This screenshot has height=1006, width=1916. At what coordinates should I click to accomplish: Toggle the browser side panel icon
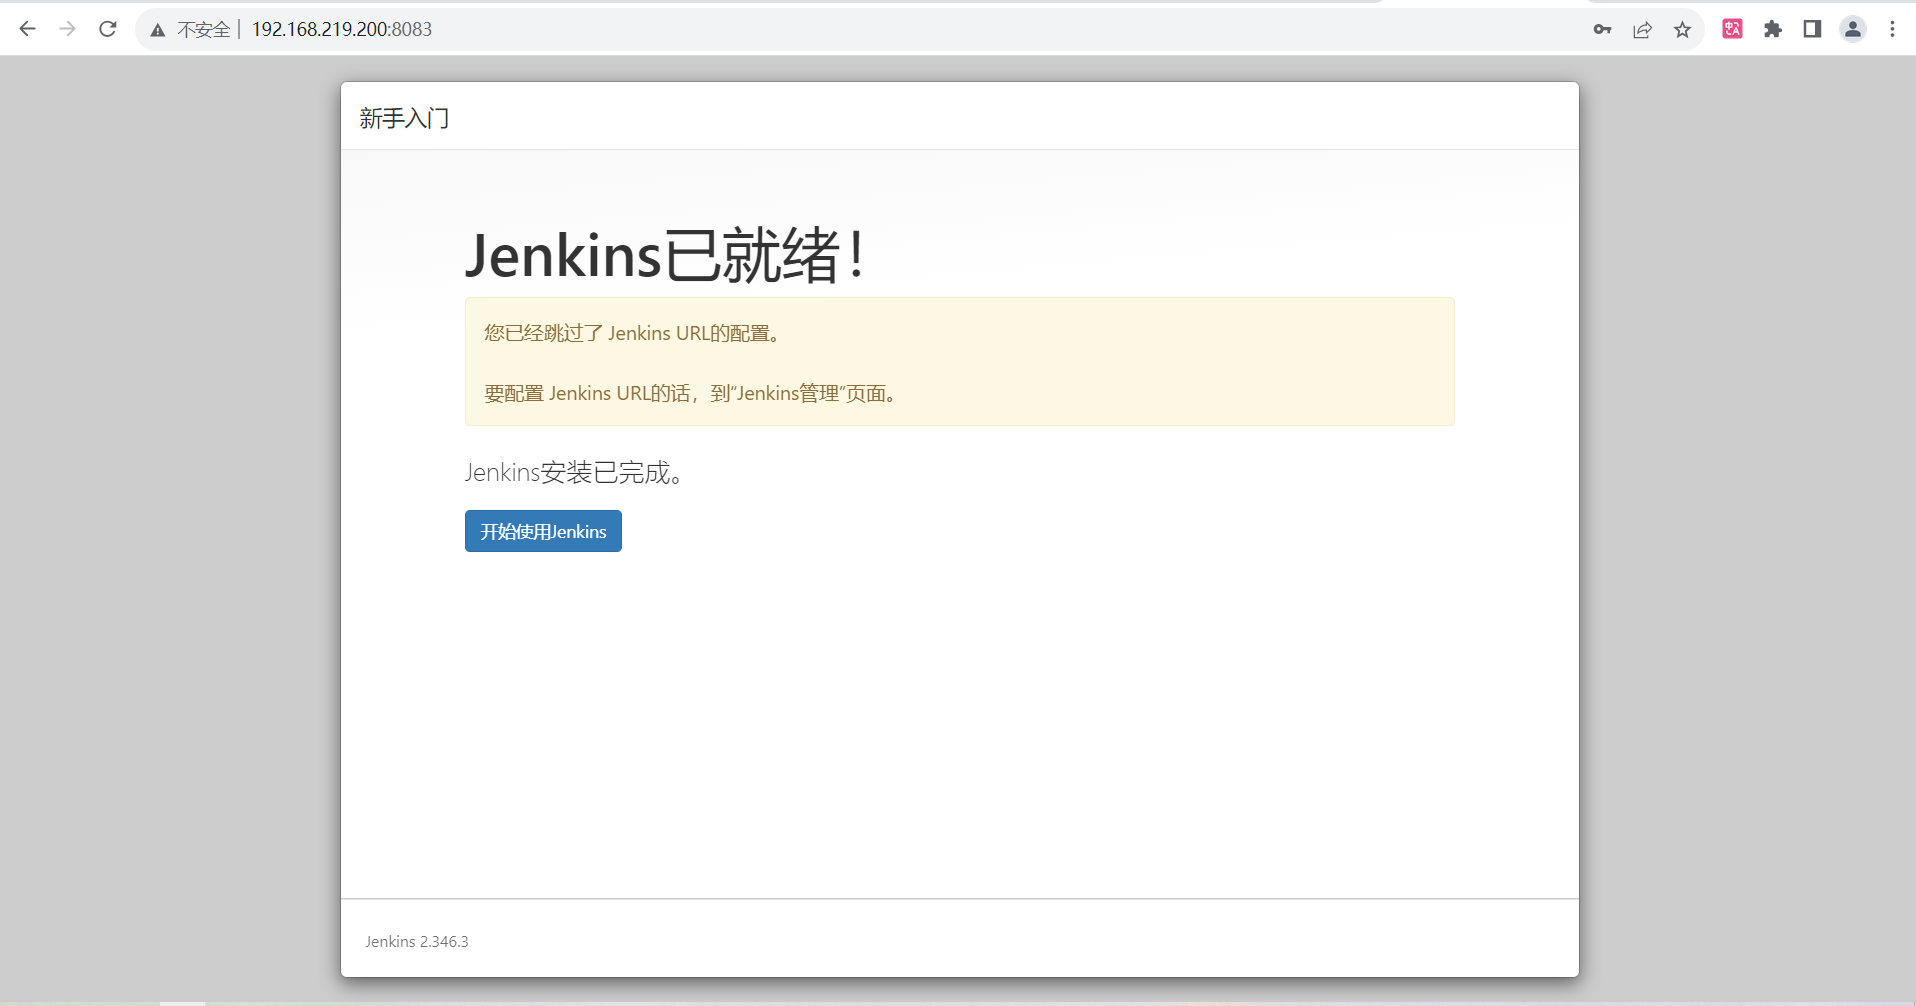[1812, 29]
